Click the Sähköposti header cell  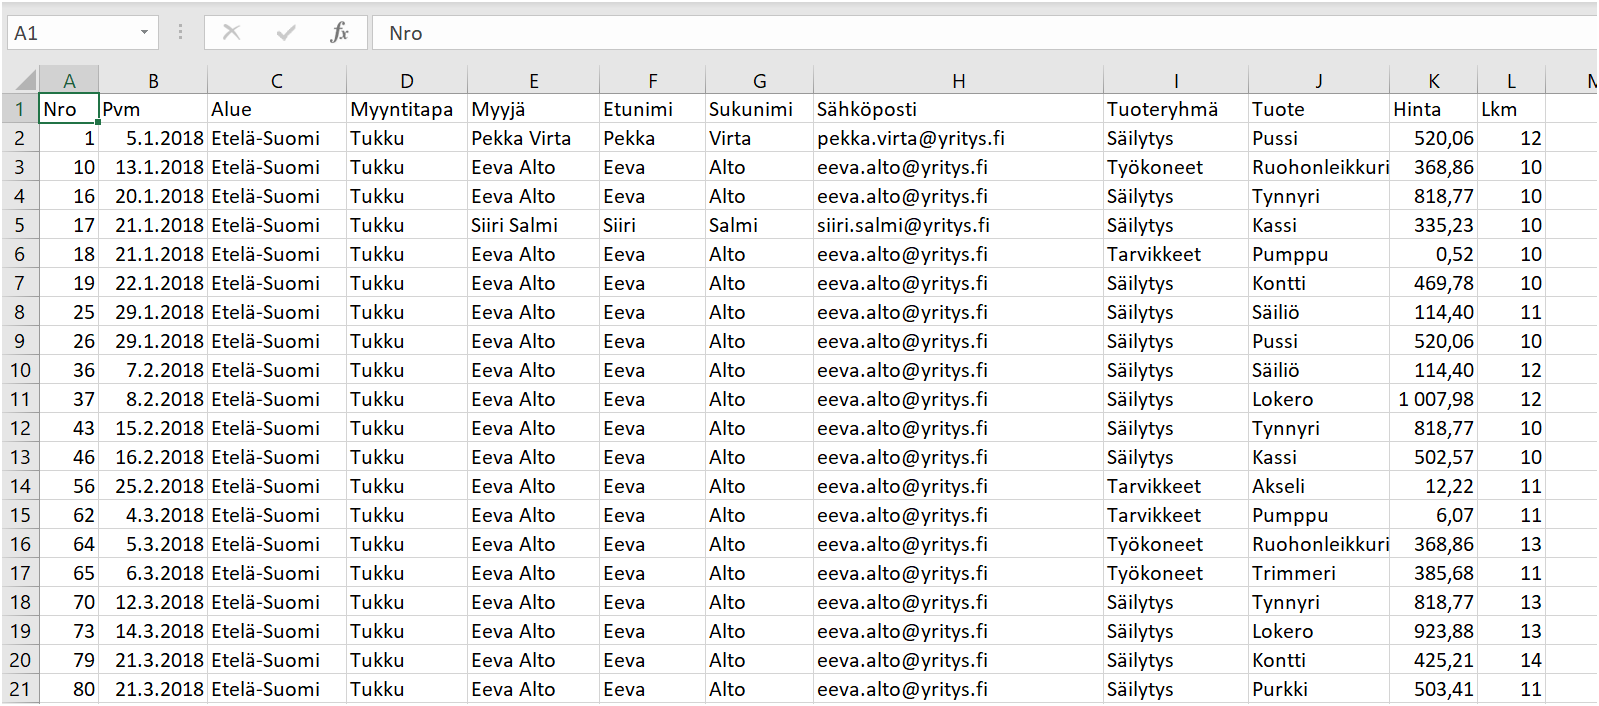pos(959,109)
